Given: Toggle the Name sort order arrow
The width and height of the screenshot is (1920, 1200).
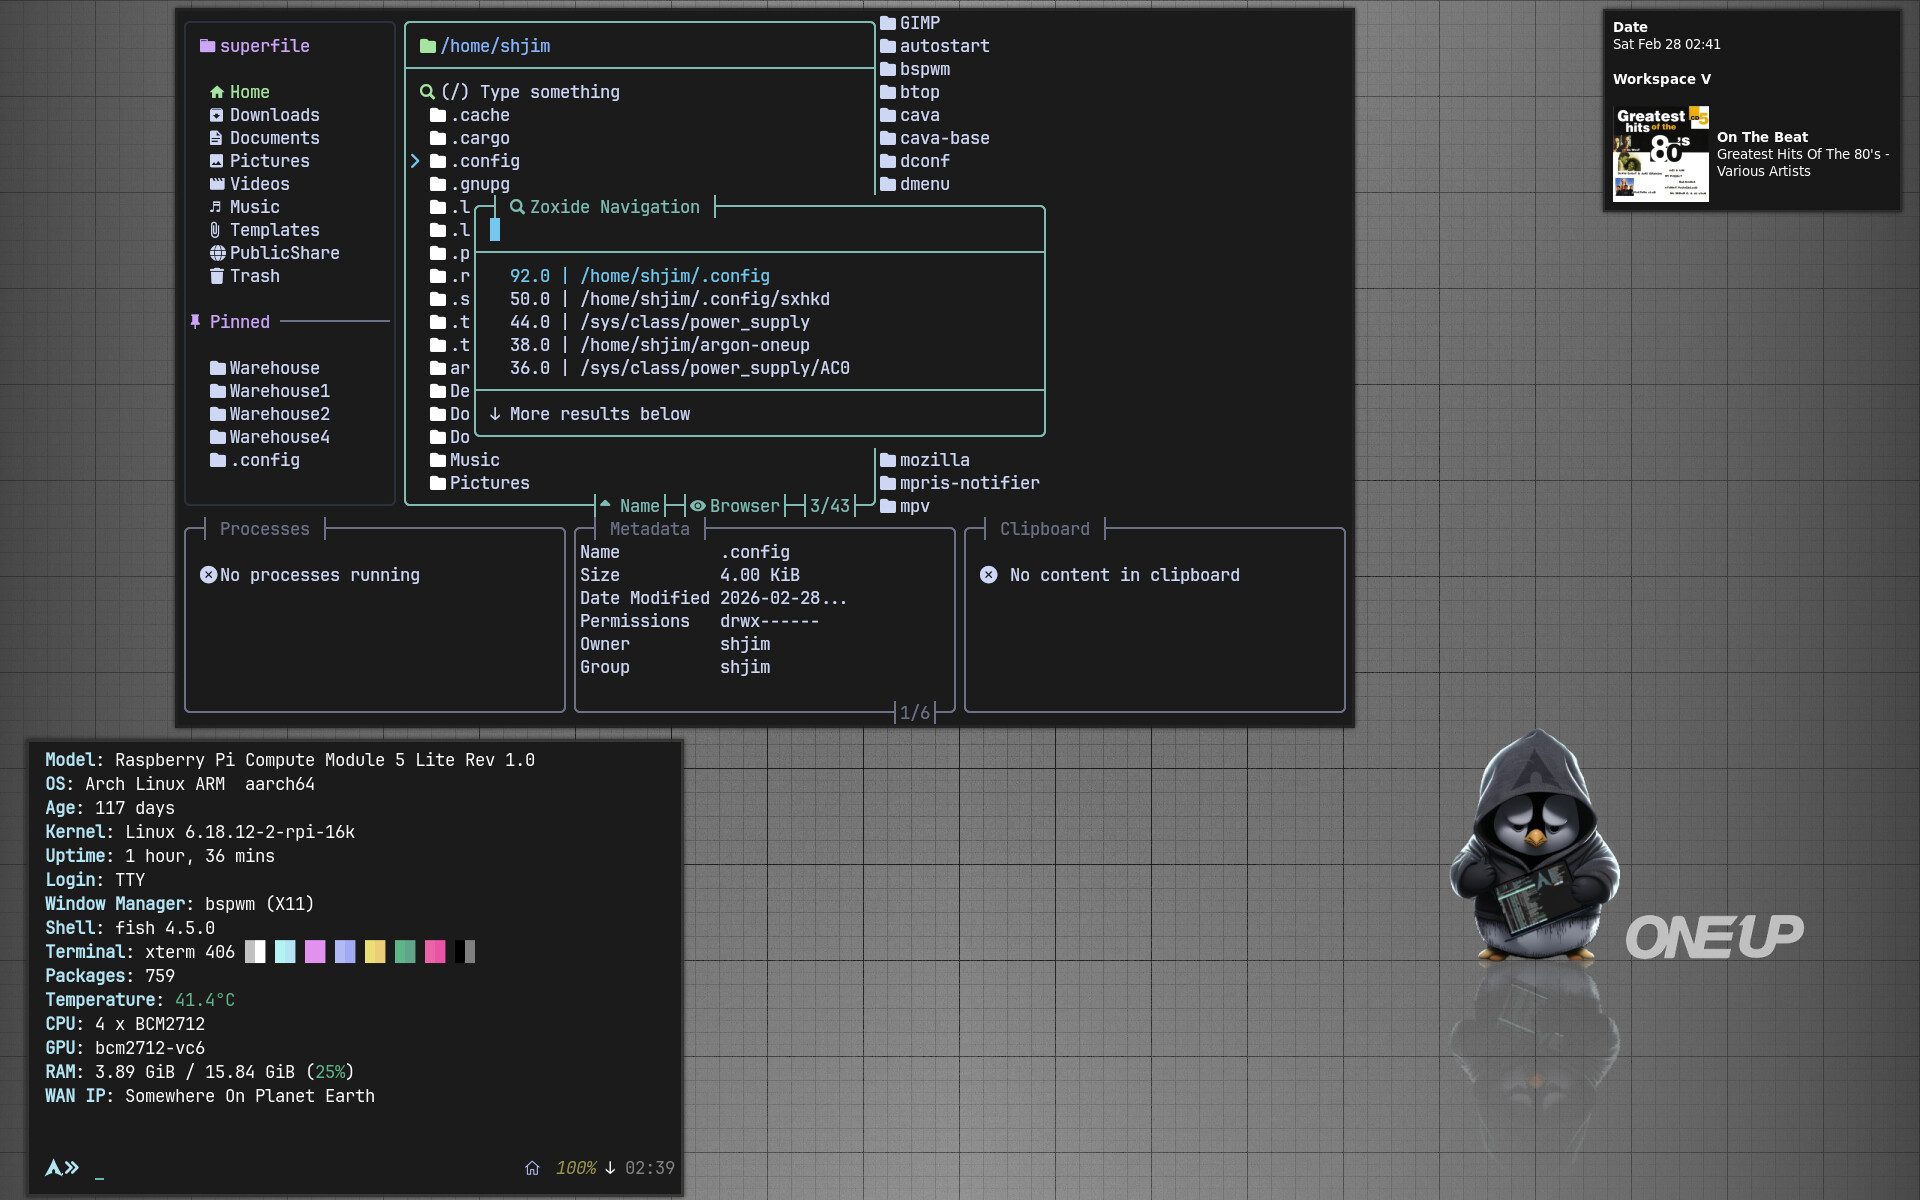Looking at the screenshot, I should click(x=605, y=505).
